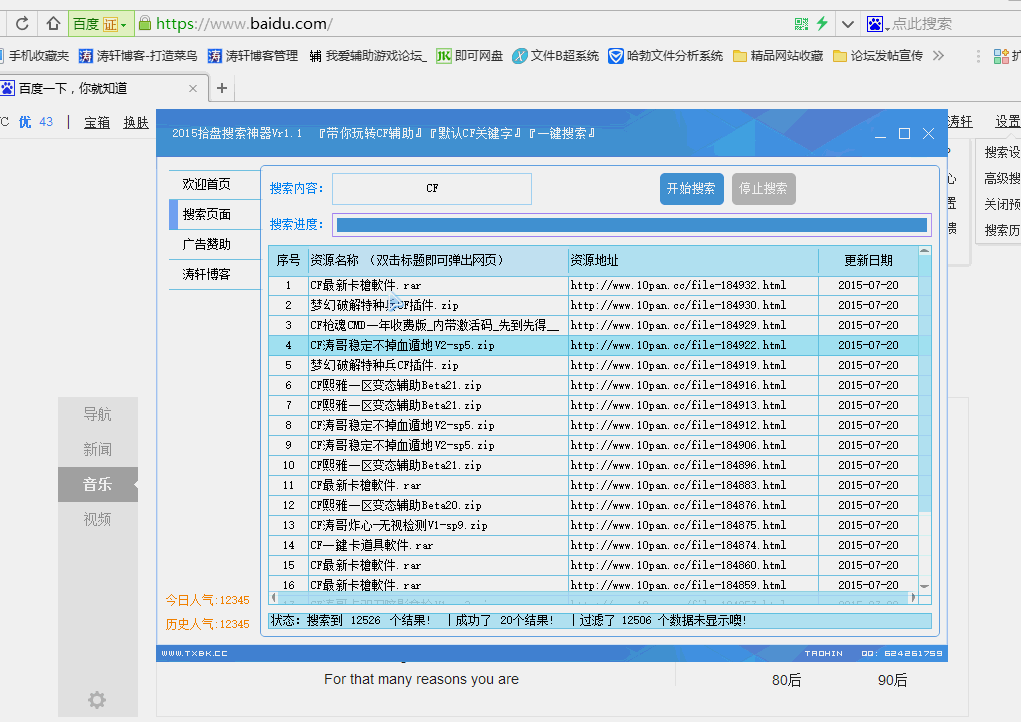Viewport: 1021px width, 722px height.
Task: Click the settings gear in left sidebar
Action: 97,700
